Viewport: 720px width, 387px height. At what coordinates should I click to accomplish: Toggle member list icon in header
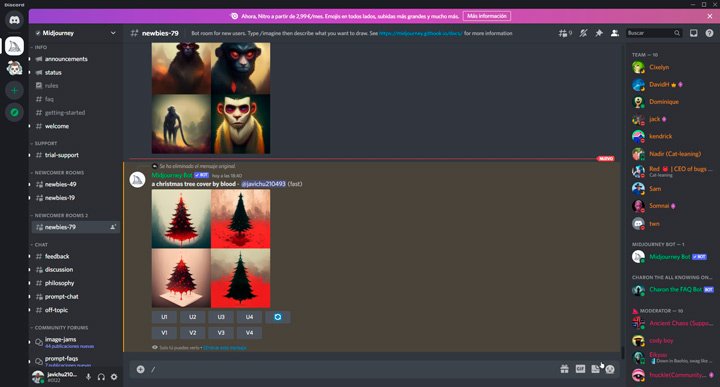(x=614, y=33)
